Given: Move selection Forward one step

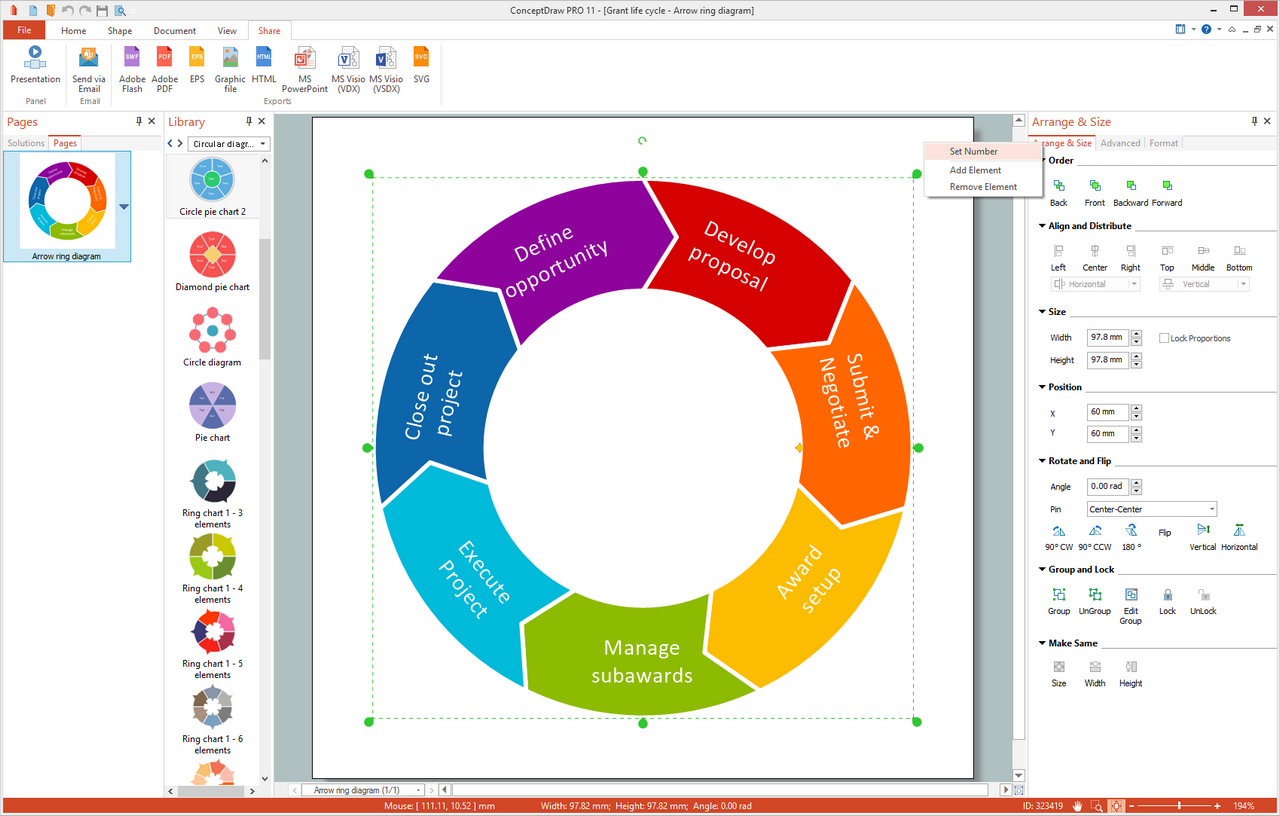Looking at the screenshot, I should point(1167,192).
